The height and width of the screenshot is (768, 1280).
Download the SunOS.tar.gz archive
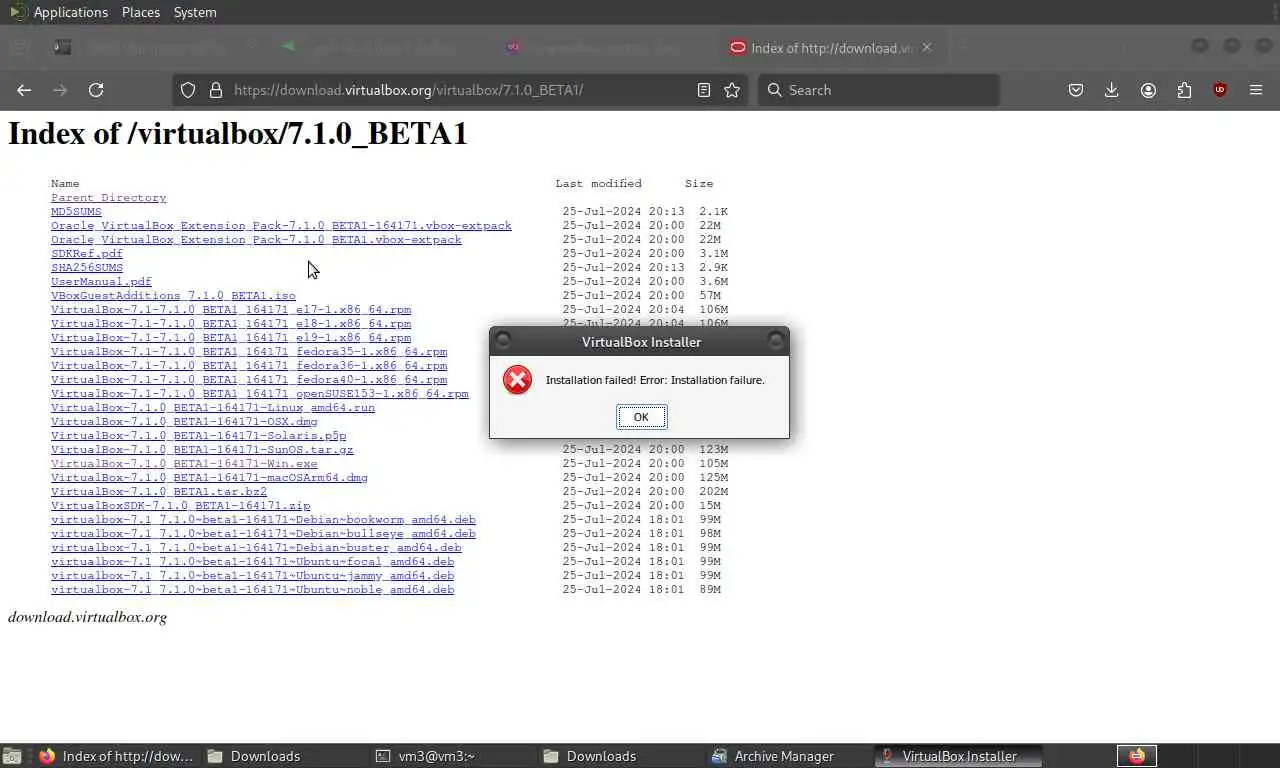pos(202,450)
